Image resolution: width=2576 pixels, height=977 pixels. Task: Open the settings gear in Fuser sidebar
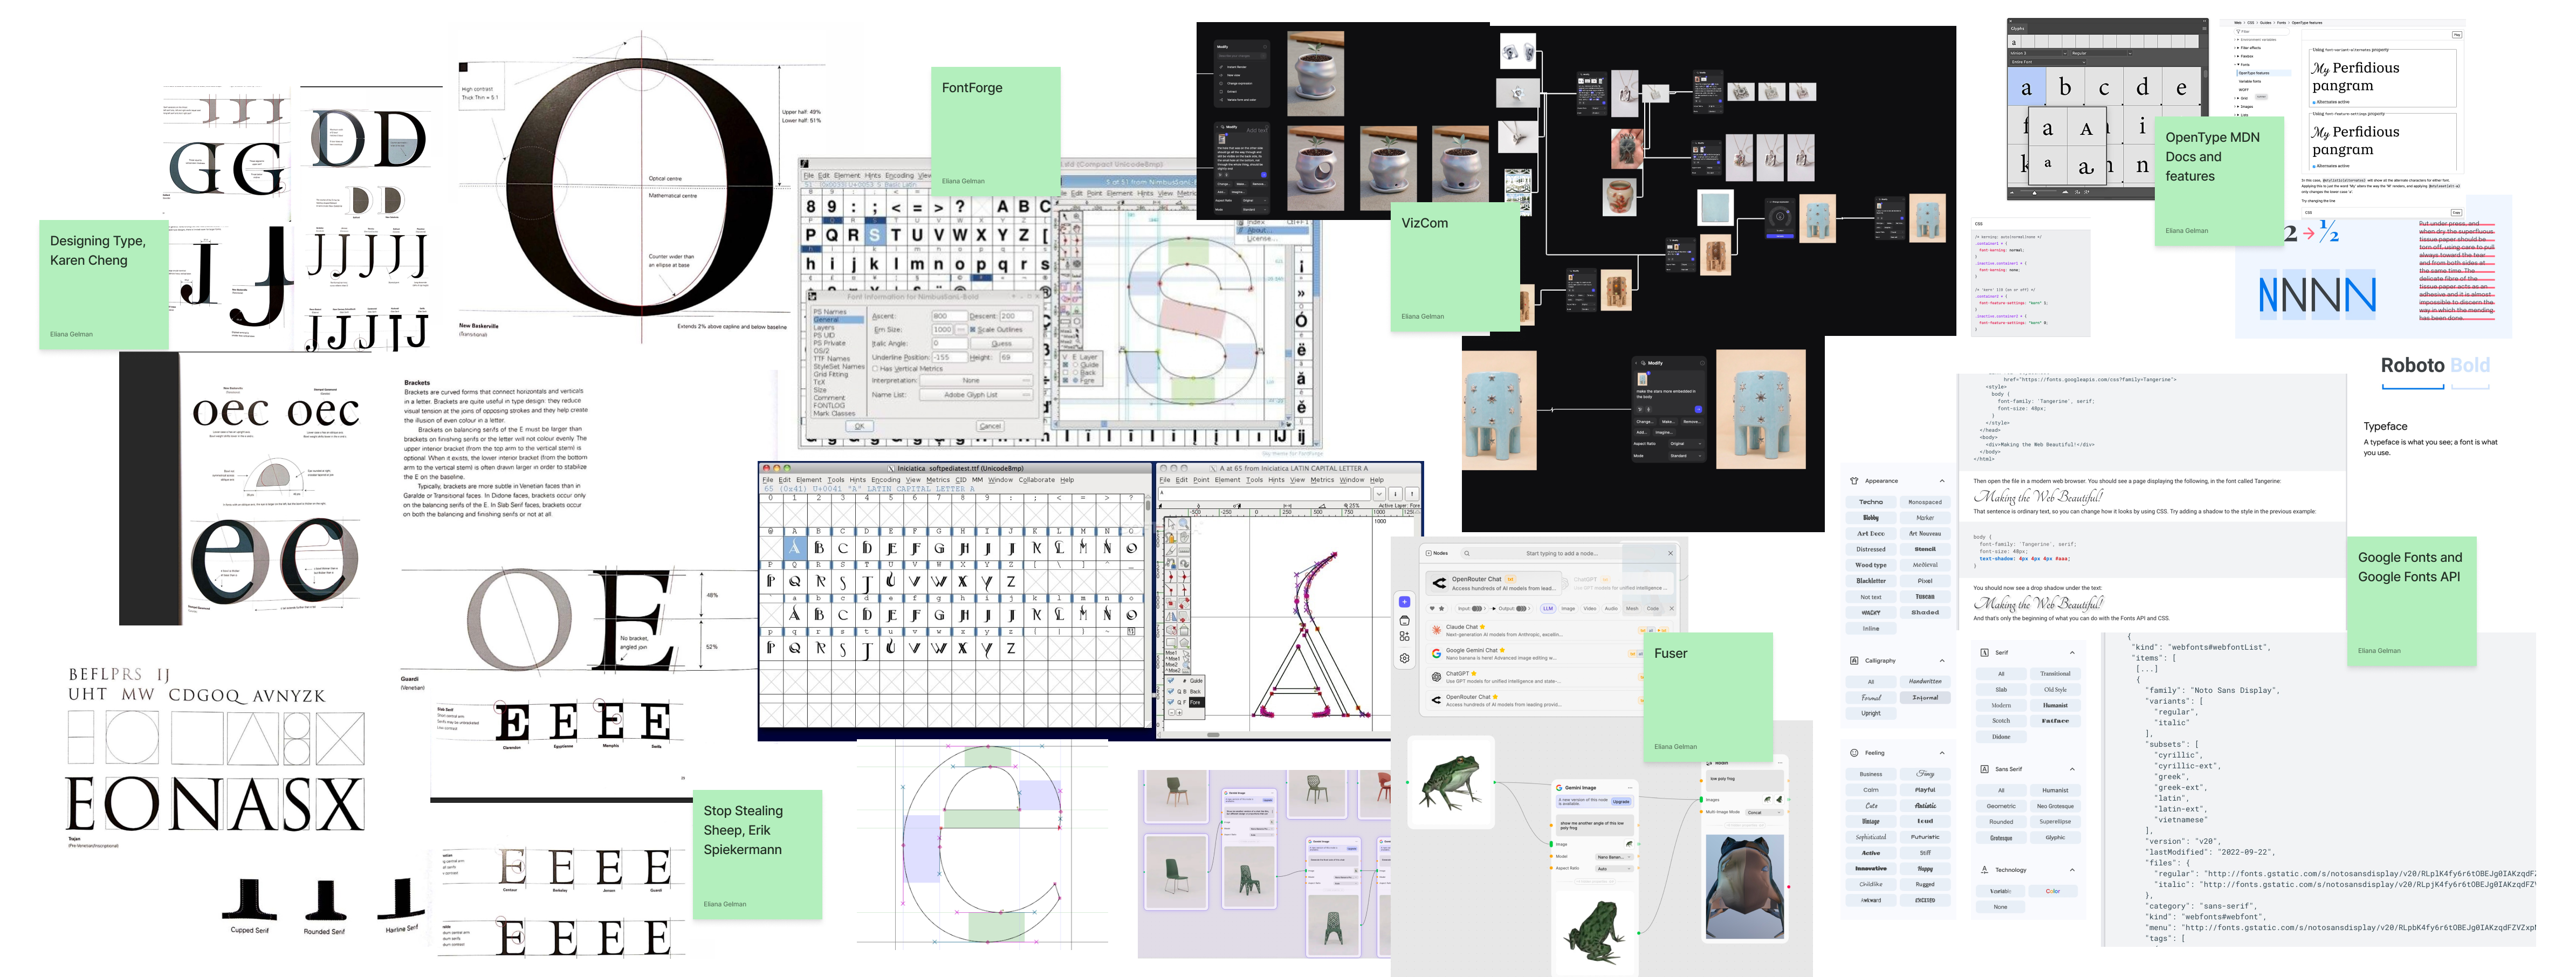tap(1405, 658)
